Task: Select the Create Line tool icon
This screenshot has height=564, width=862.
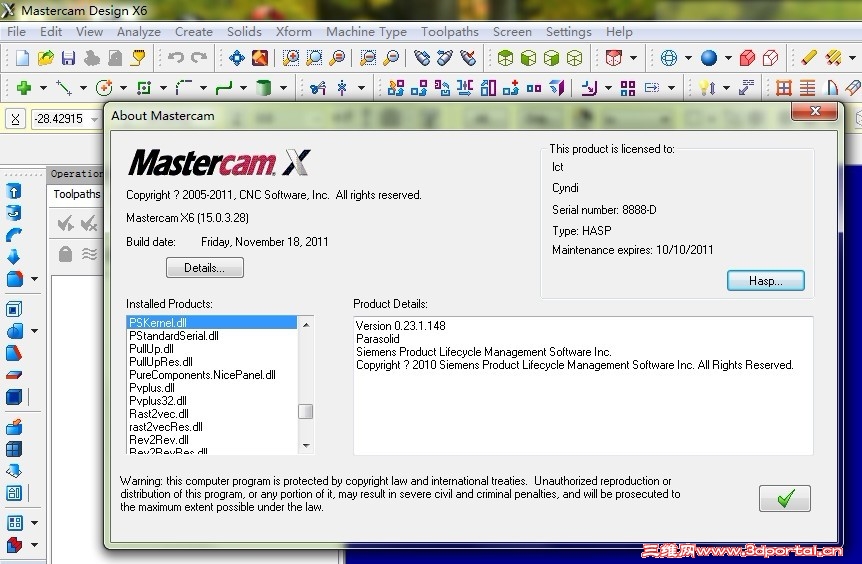Action: click(64, 87)
